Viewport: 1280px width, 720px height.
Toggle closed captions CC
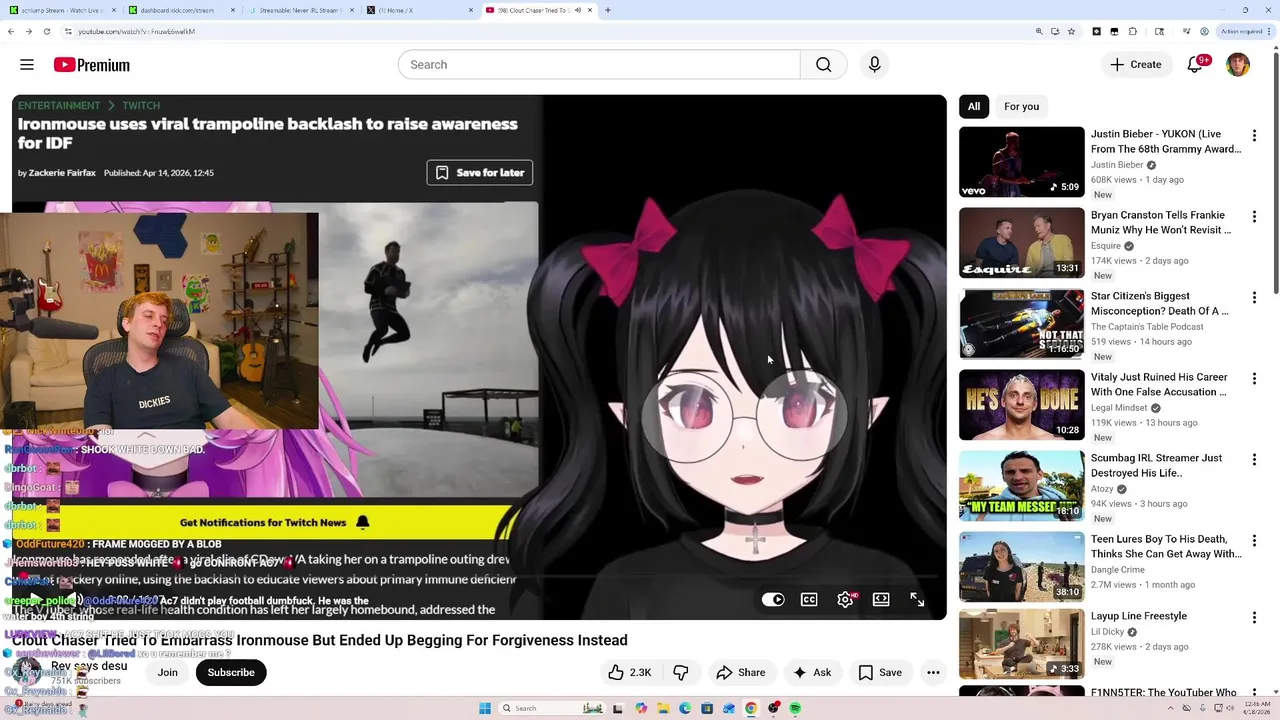tap(809, 599)
